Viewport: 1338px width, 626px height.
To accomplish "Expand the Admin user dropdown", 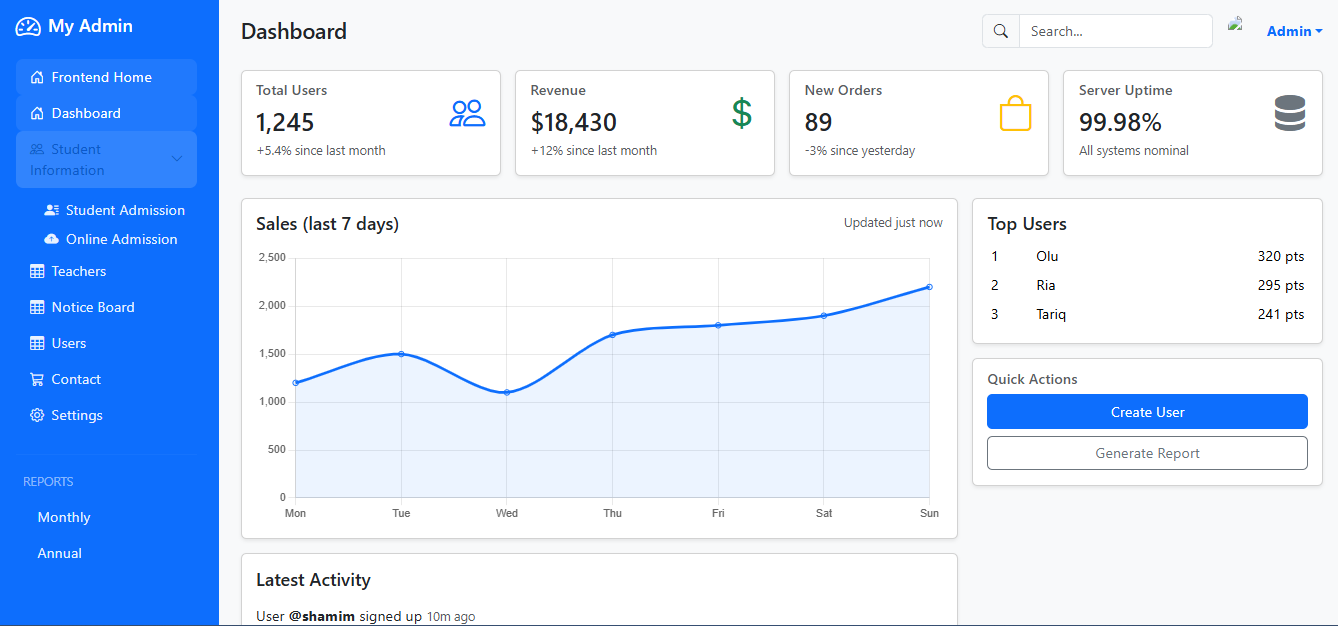I will tap(1294, 31).
